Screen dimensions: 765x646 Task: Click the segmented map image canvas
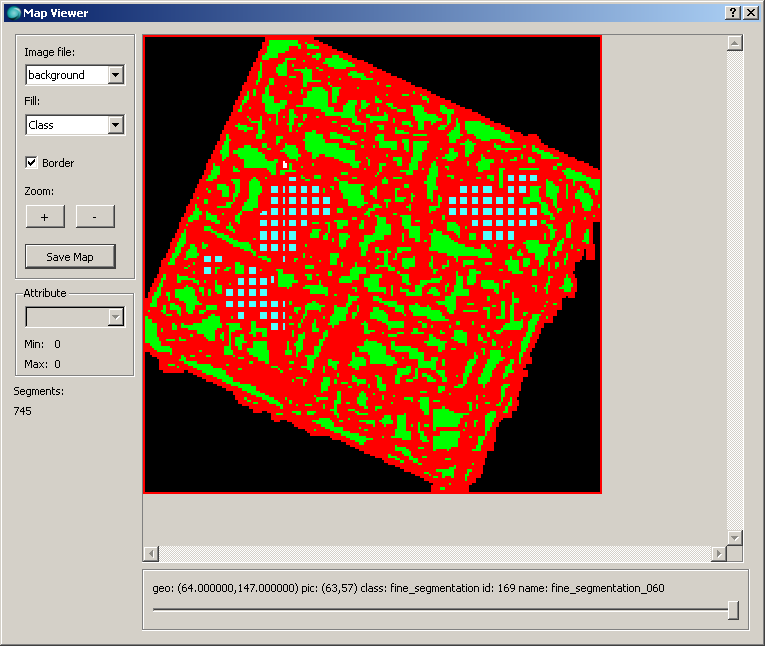click(372, 265)
